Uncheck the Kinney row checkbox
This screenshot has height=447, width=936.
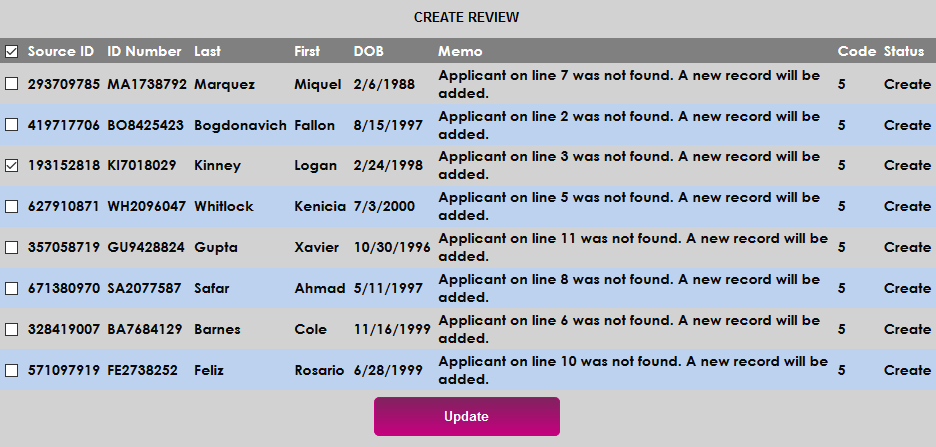pyautogui.click(x=11, y=166)
